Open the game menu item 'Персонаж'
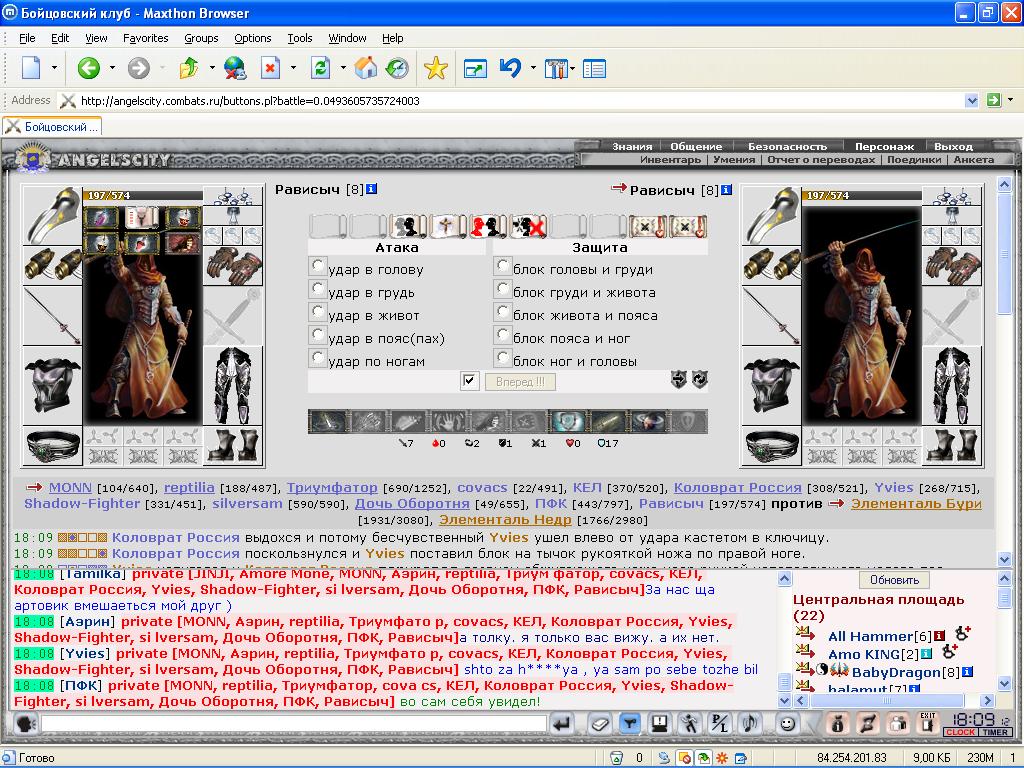Image resolution: width=1024 pixels, height=768 pixels. (x=884, y=146)
